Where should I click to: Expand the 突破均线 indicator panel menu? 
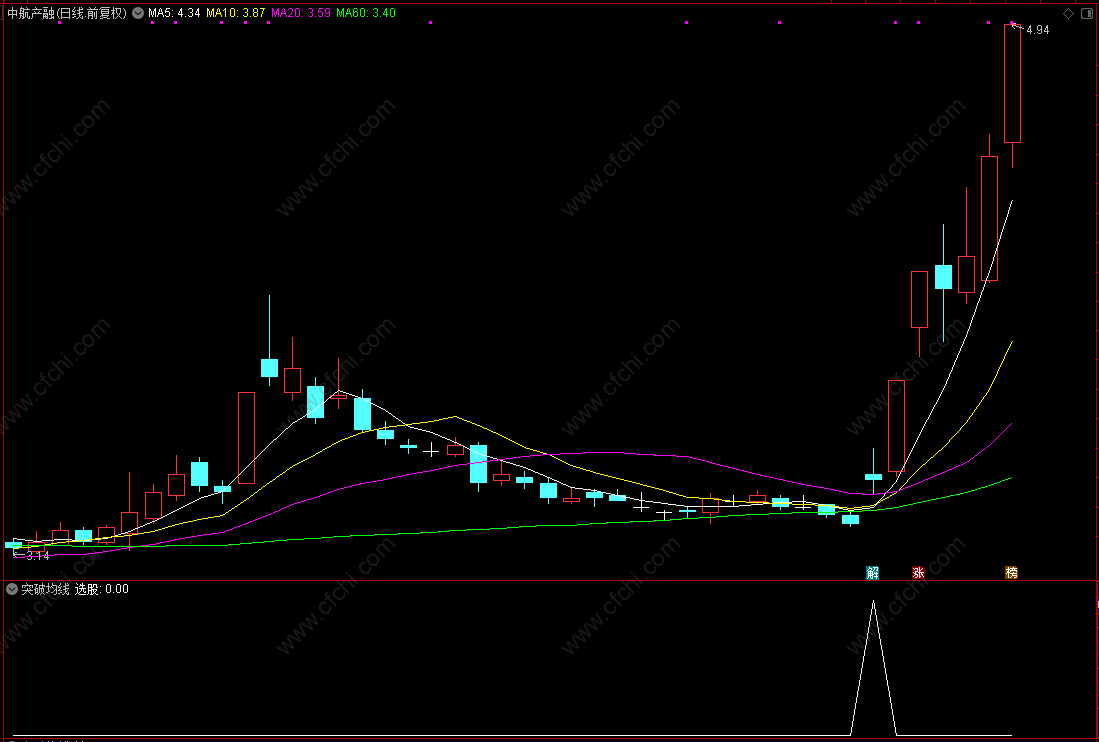tap(11, 589)
